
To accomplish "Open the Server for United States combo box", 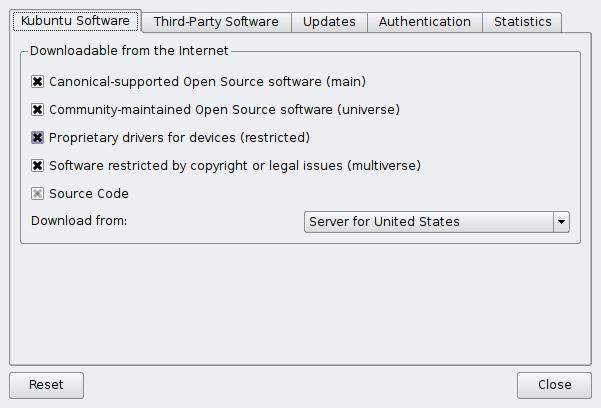I will [x=428, y=221].
